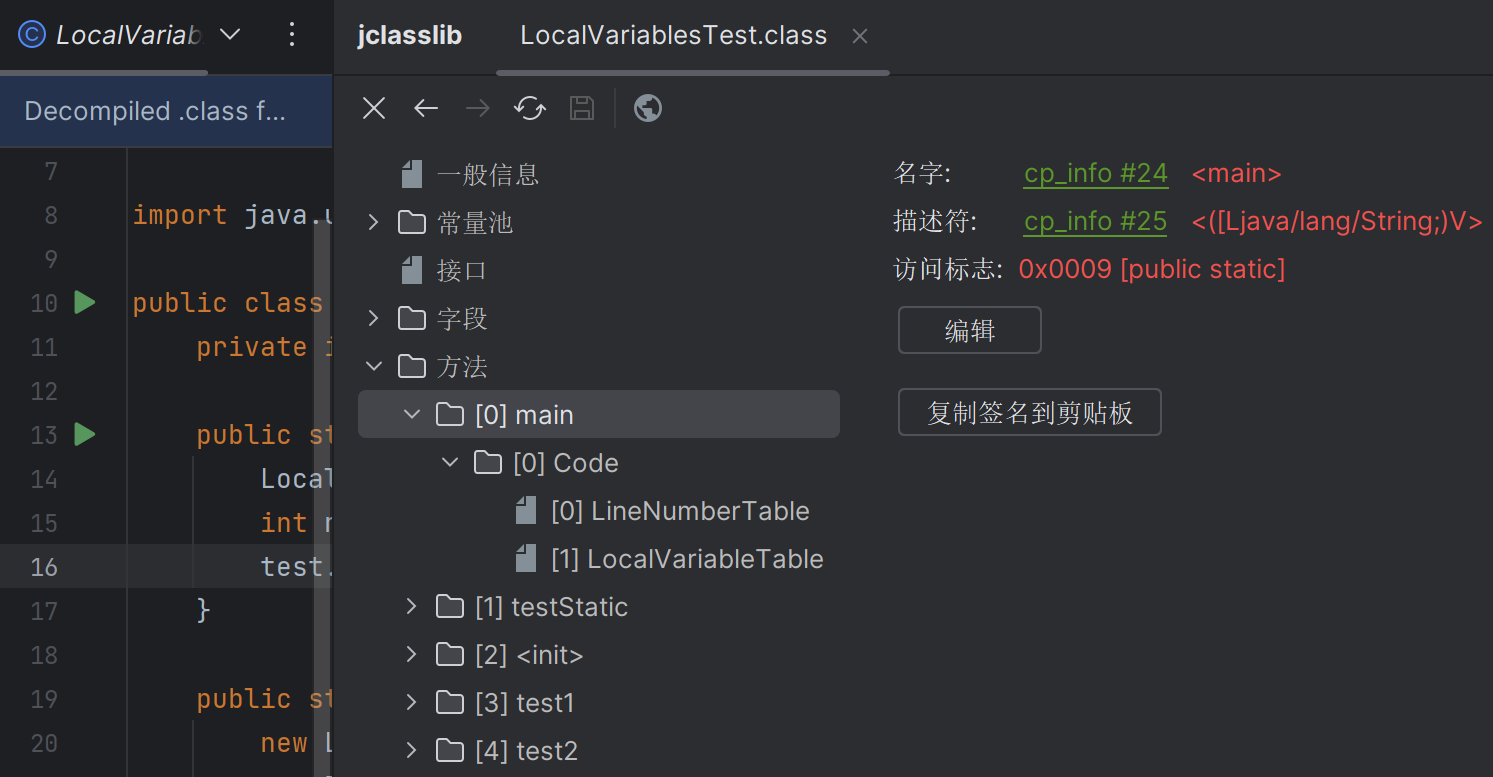Close the LocalVariablesTest.class tab
The width and height of the screenshot is (1493, 777).
pyautogui.click(x=860, y=36)
